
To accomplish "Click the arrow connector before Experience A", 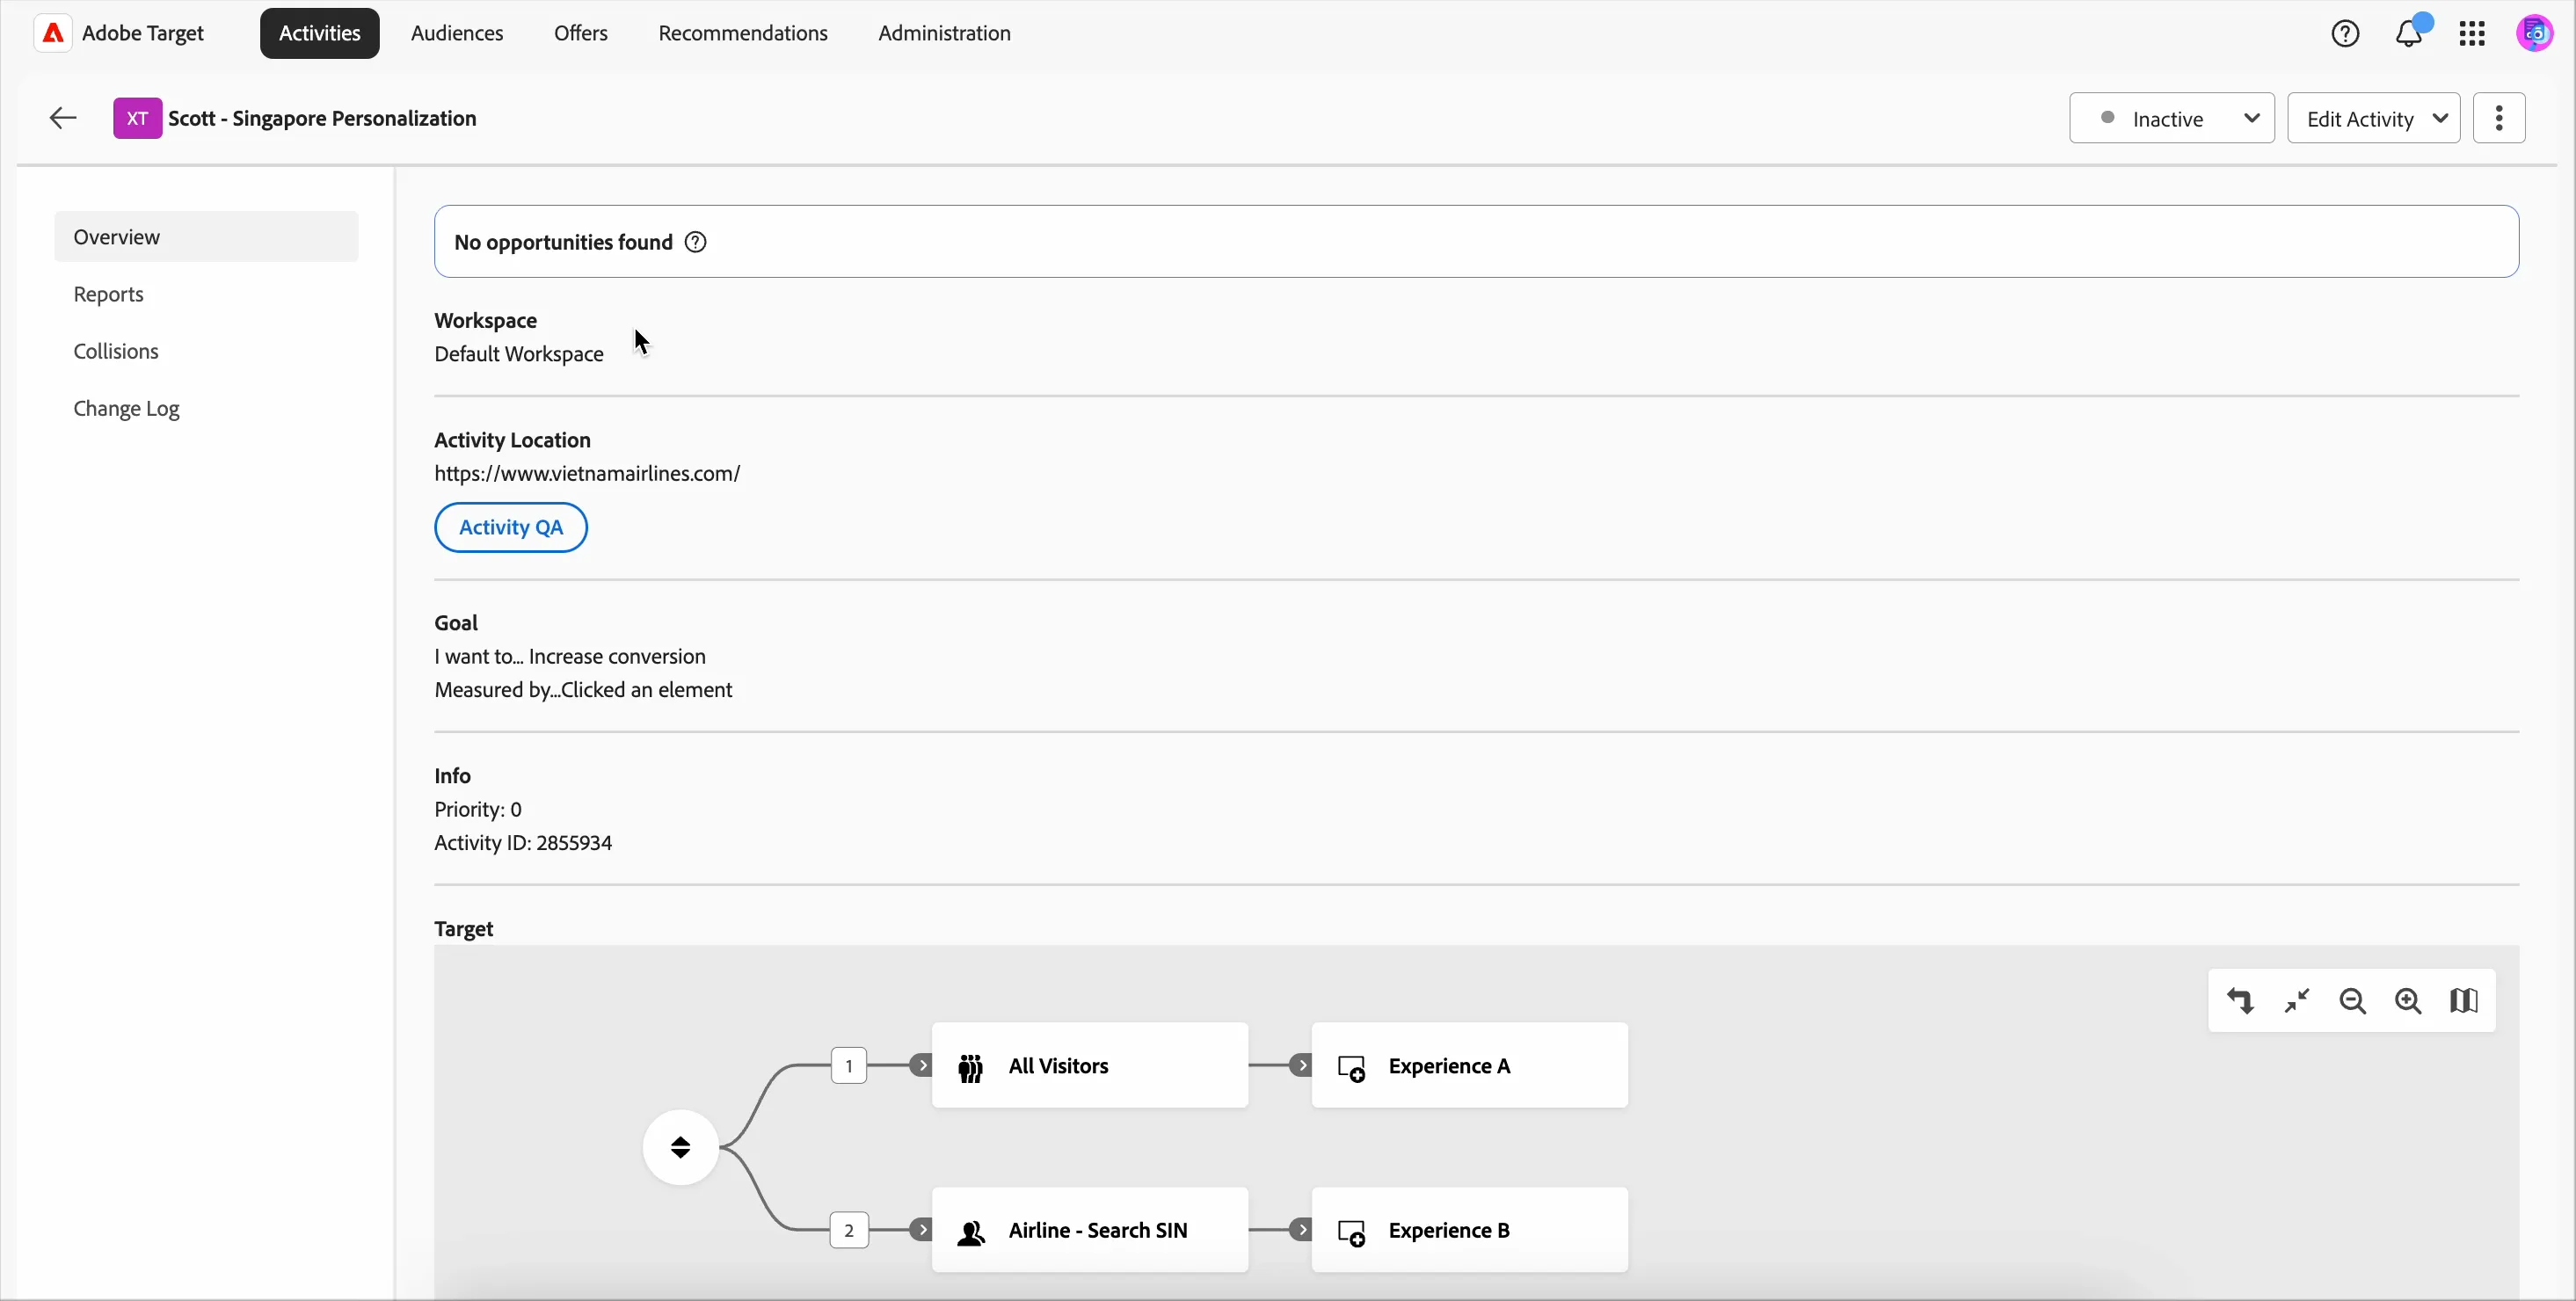I will [1300, 1065].
